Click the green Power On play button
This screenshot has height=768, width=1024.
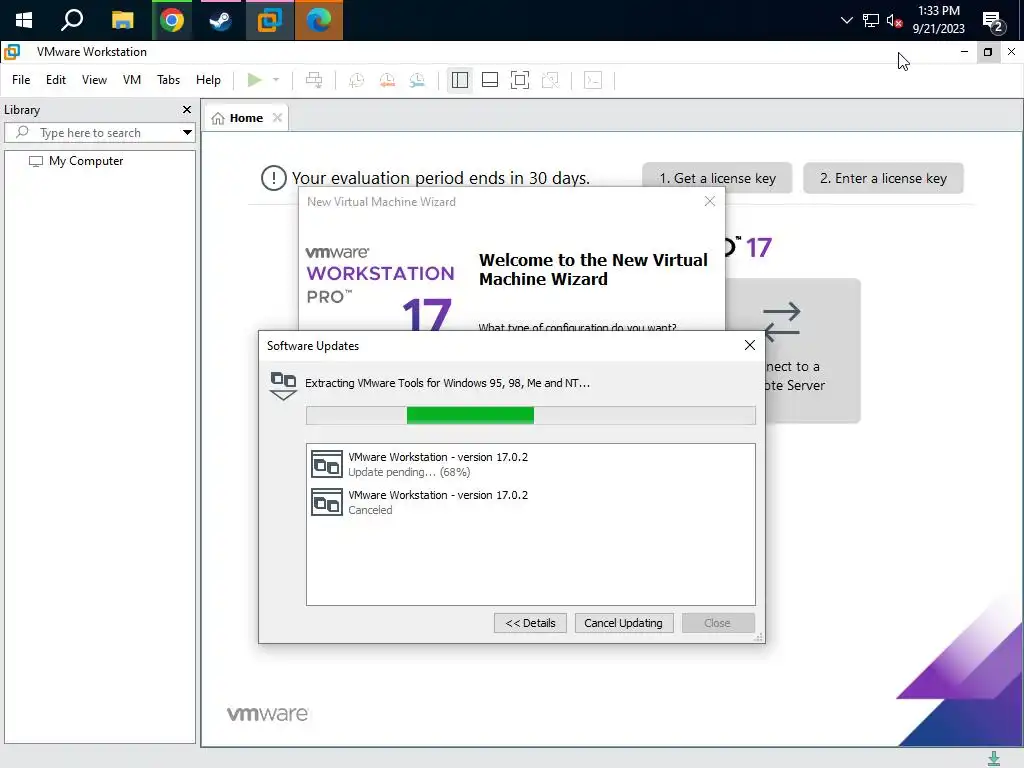[x=255, y=80]
